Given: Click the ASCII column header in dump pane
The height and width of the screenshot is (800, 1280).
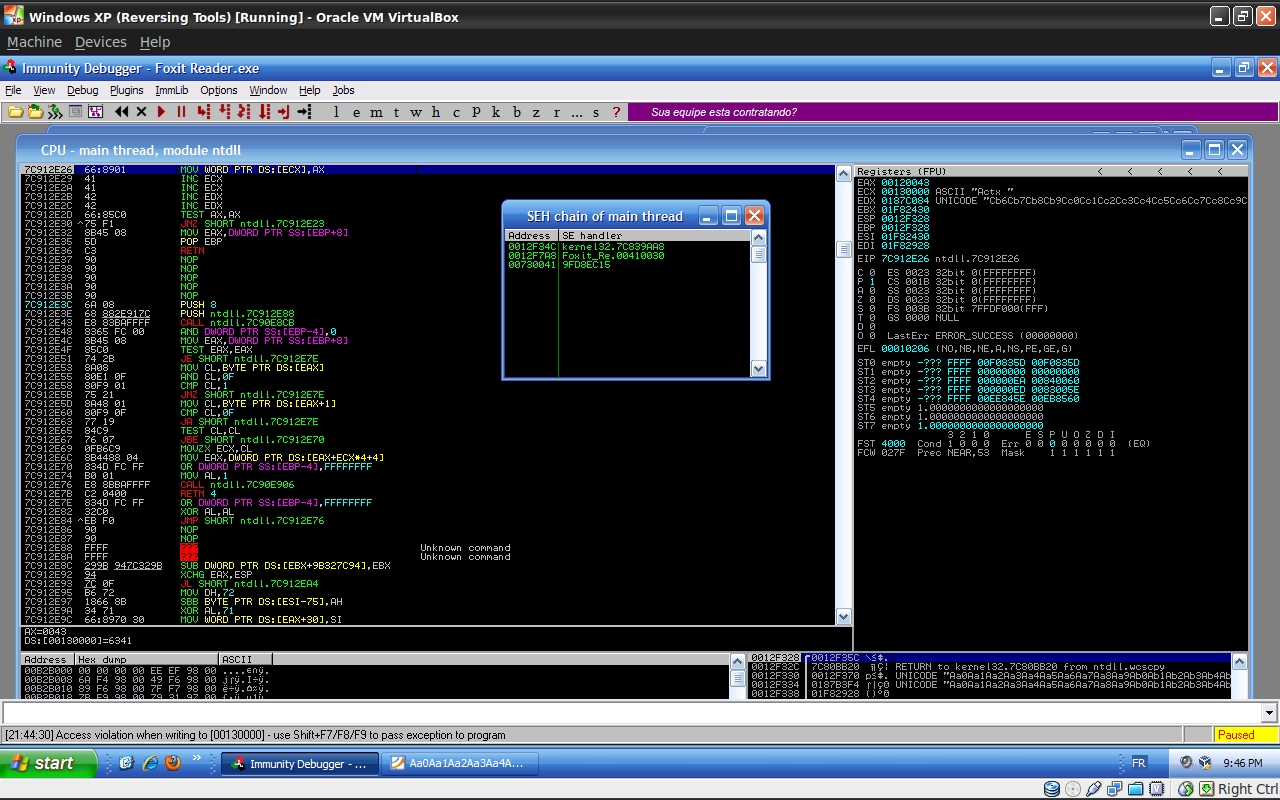Looking at the screenshot, I should (x=246, y=660).
